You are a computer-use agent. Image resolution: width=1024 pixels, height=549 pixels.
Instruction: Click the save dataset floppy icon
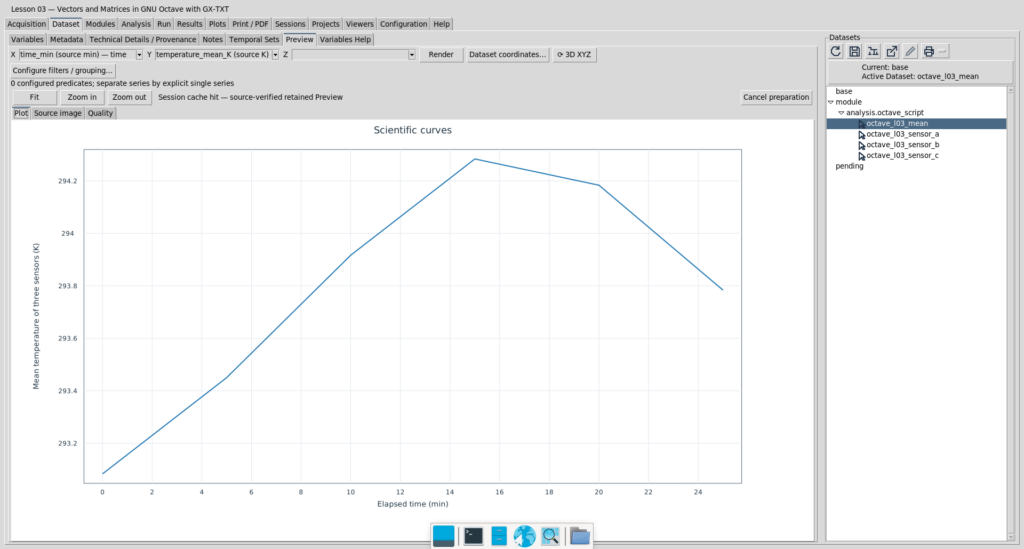point(854,52)
